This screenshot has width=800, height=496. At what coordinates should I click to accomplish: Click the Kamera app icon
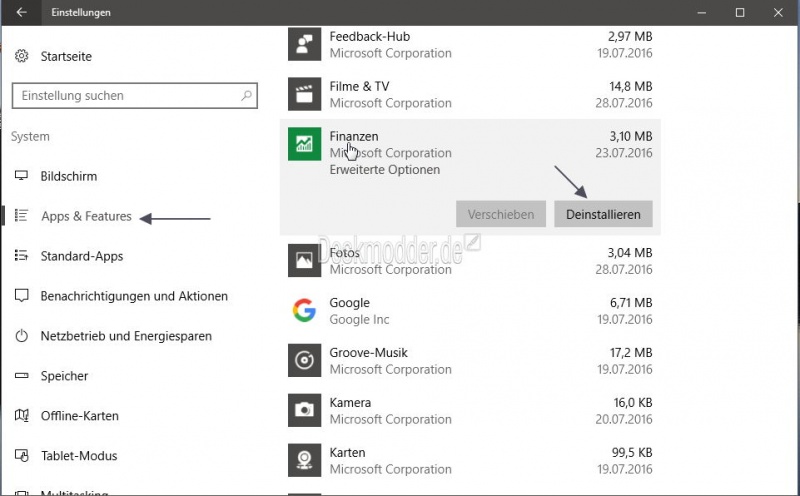[304, 410]
